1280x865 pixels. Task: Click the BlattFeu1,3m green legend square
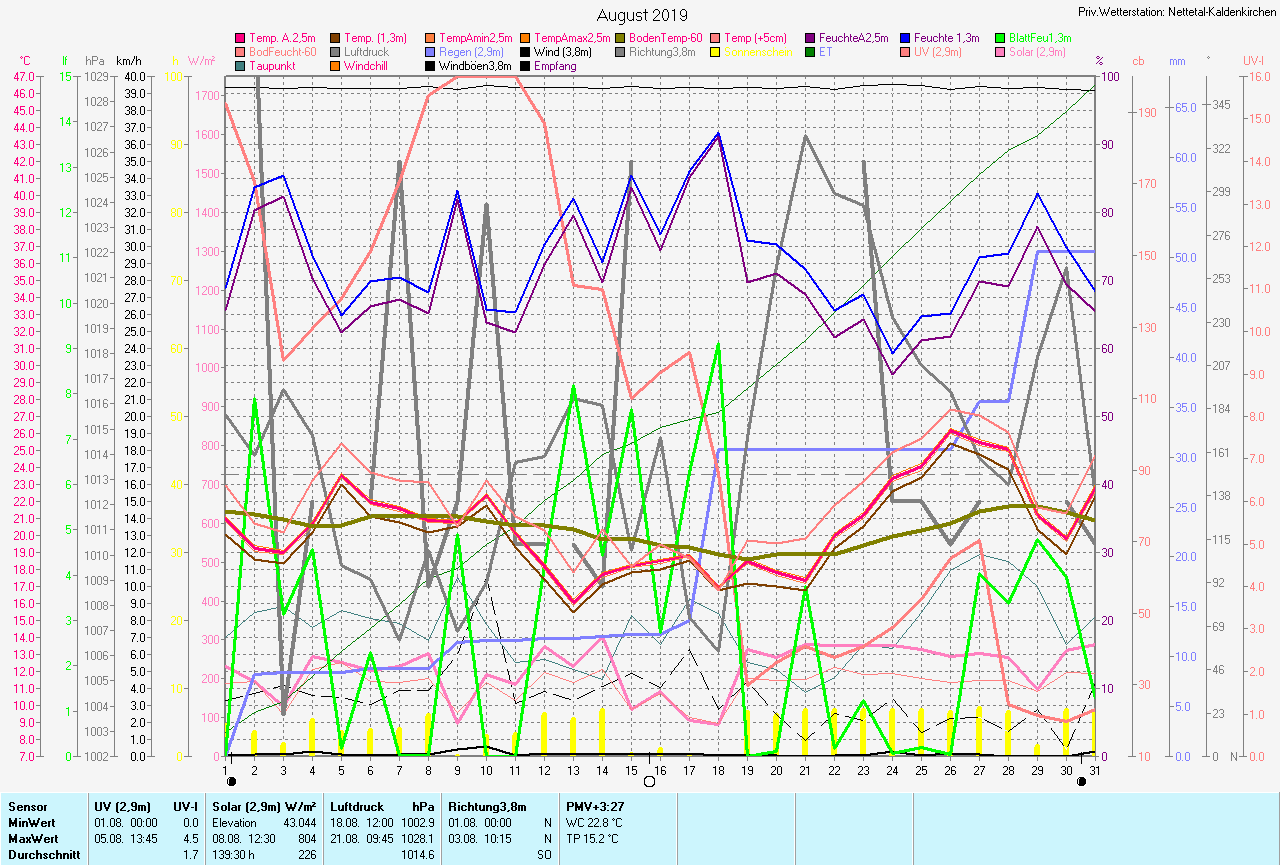(x=999, y=38)
